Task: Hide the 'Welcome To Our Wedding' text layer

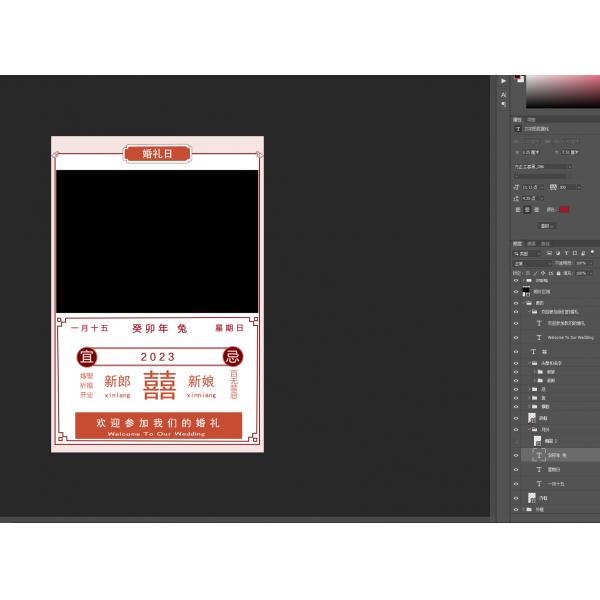Action: (x=516, y=338)
